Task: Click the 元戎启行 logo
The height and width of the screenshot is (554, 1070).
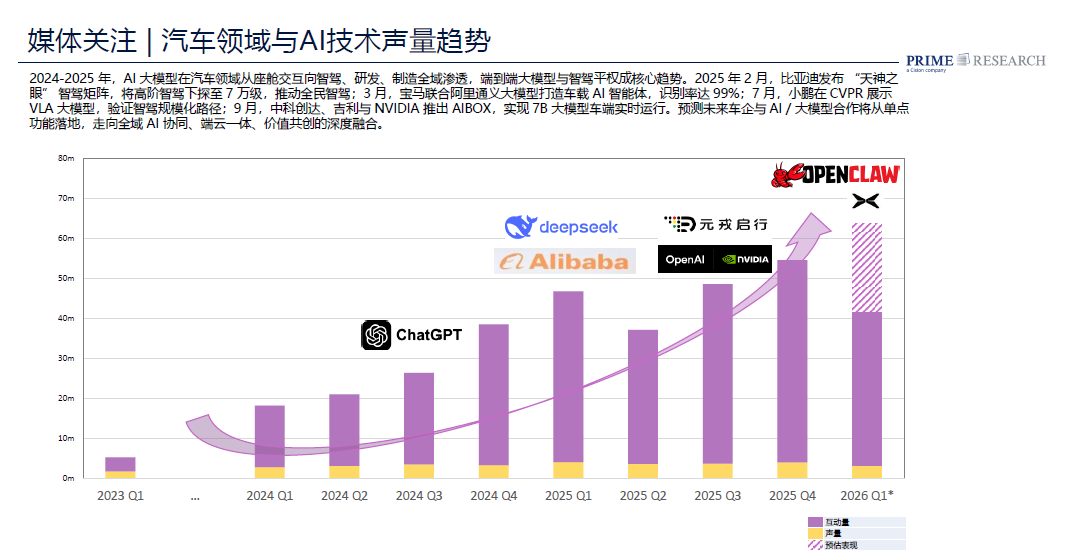Action: [x=716, y=224]
